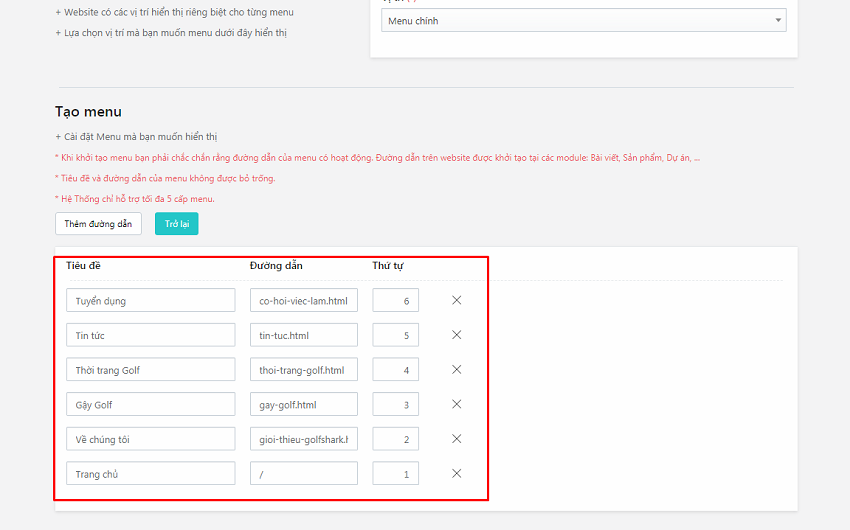Viewport: 850px width, 530px height.
Task: Click the Trở lại button
Action: [x=177, y=224]
